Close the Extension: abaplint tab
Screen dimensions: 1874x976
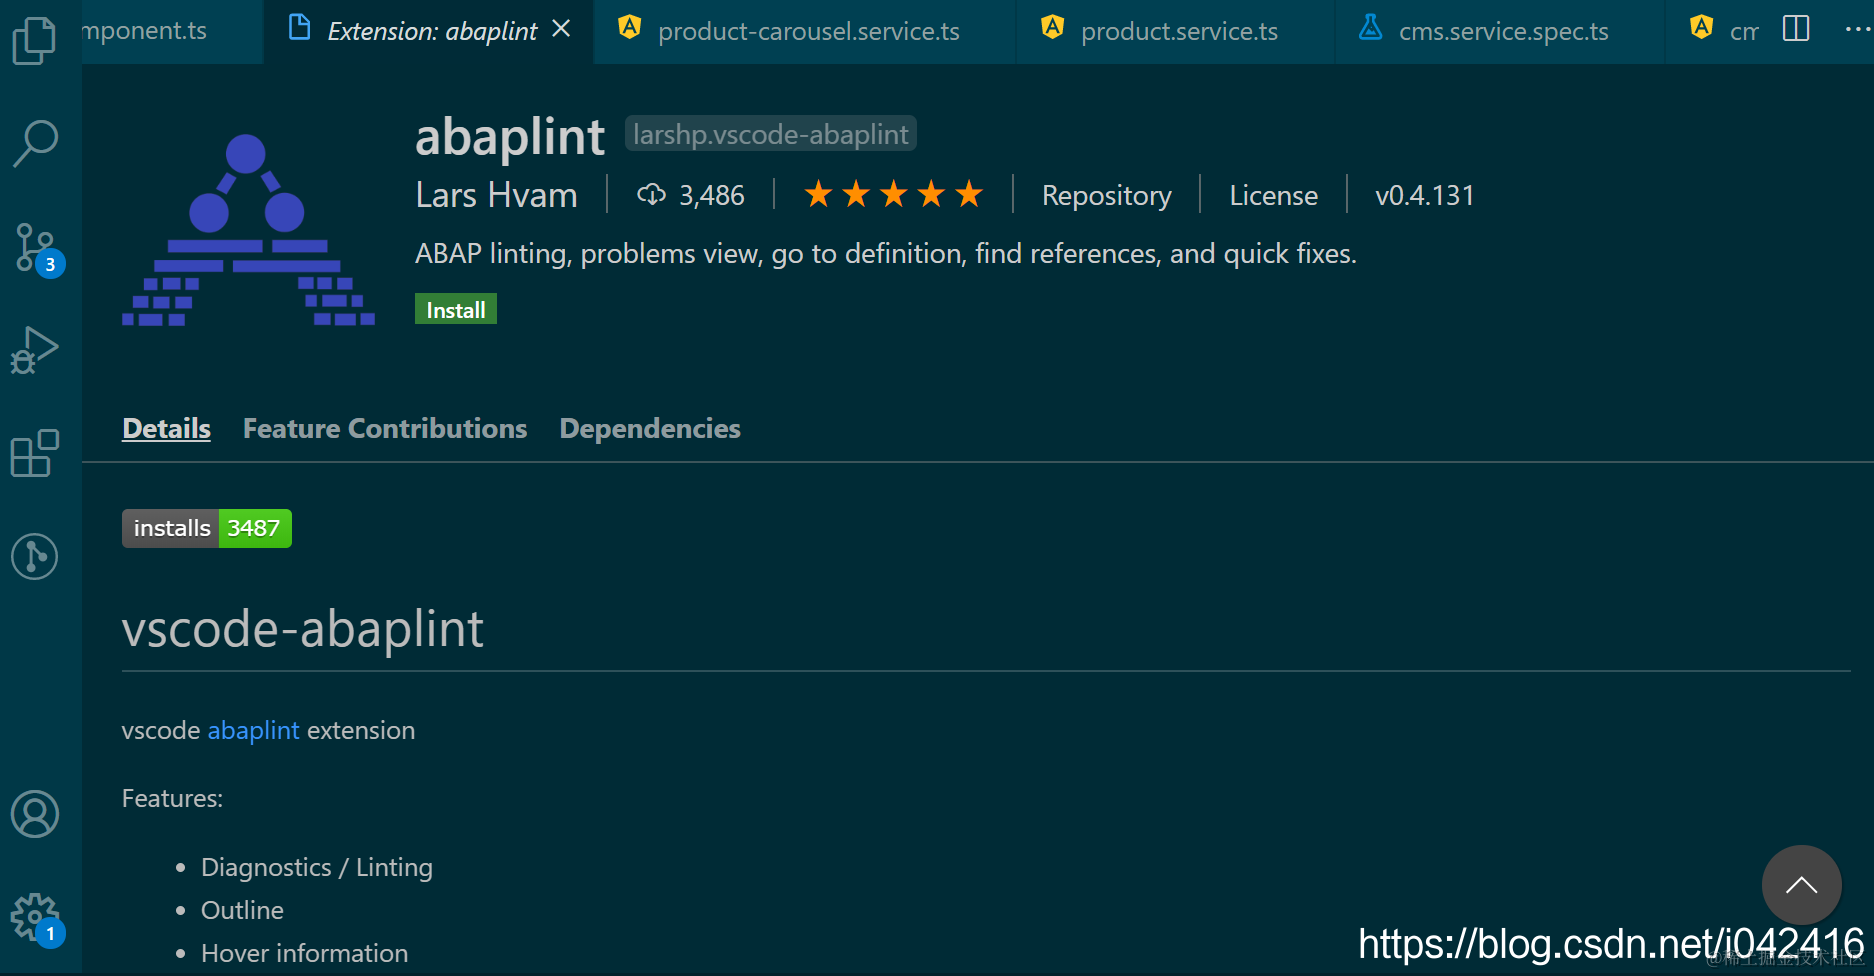point(561,29)
